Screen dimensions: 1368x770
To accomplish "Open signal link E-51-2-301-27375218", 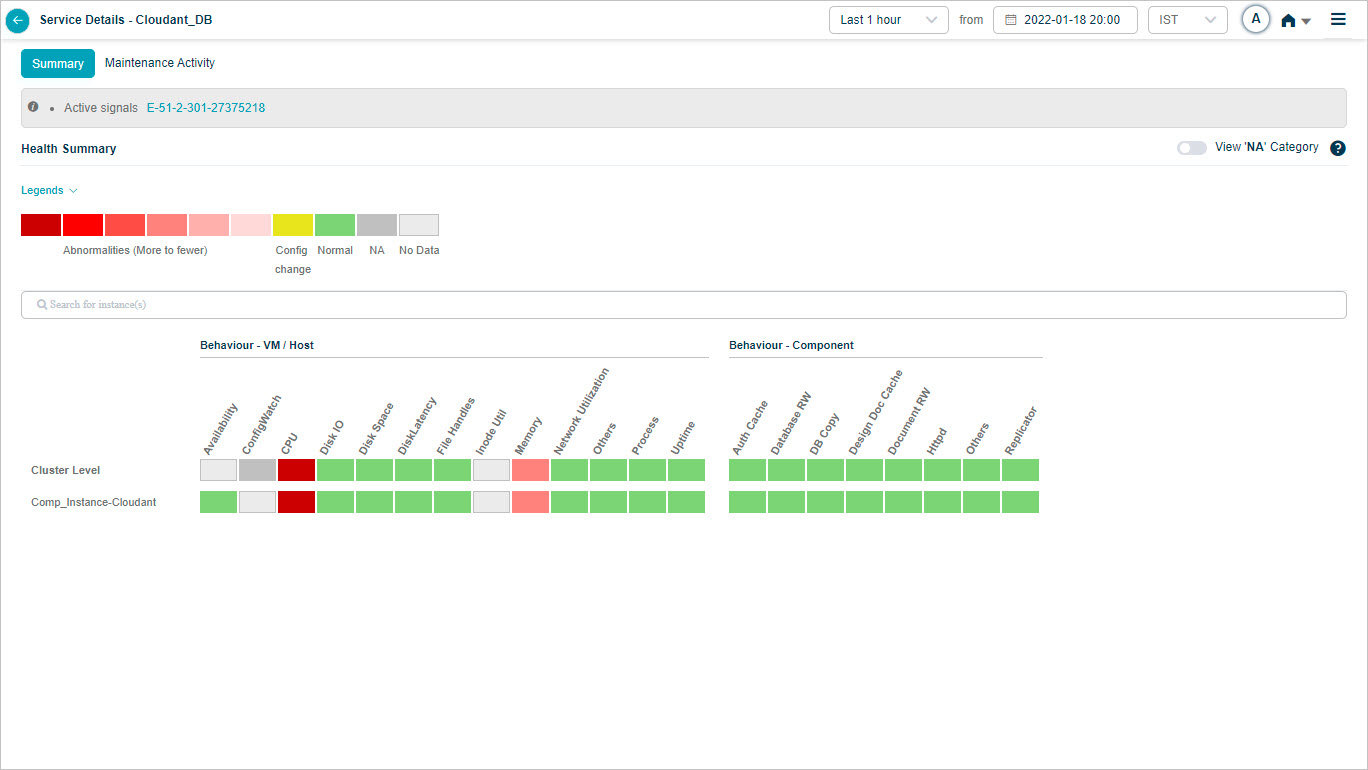I will point(206,108).
